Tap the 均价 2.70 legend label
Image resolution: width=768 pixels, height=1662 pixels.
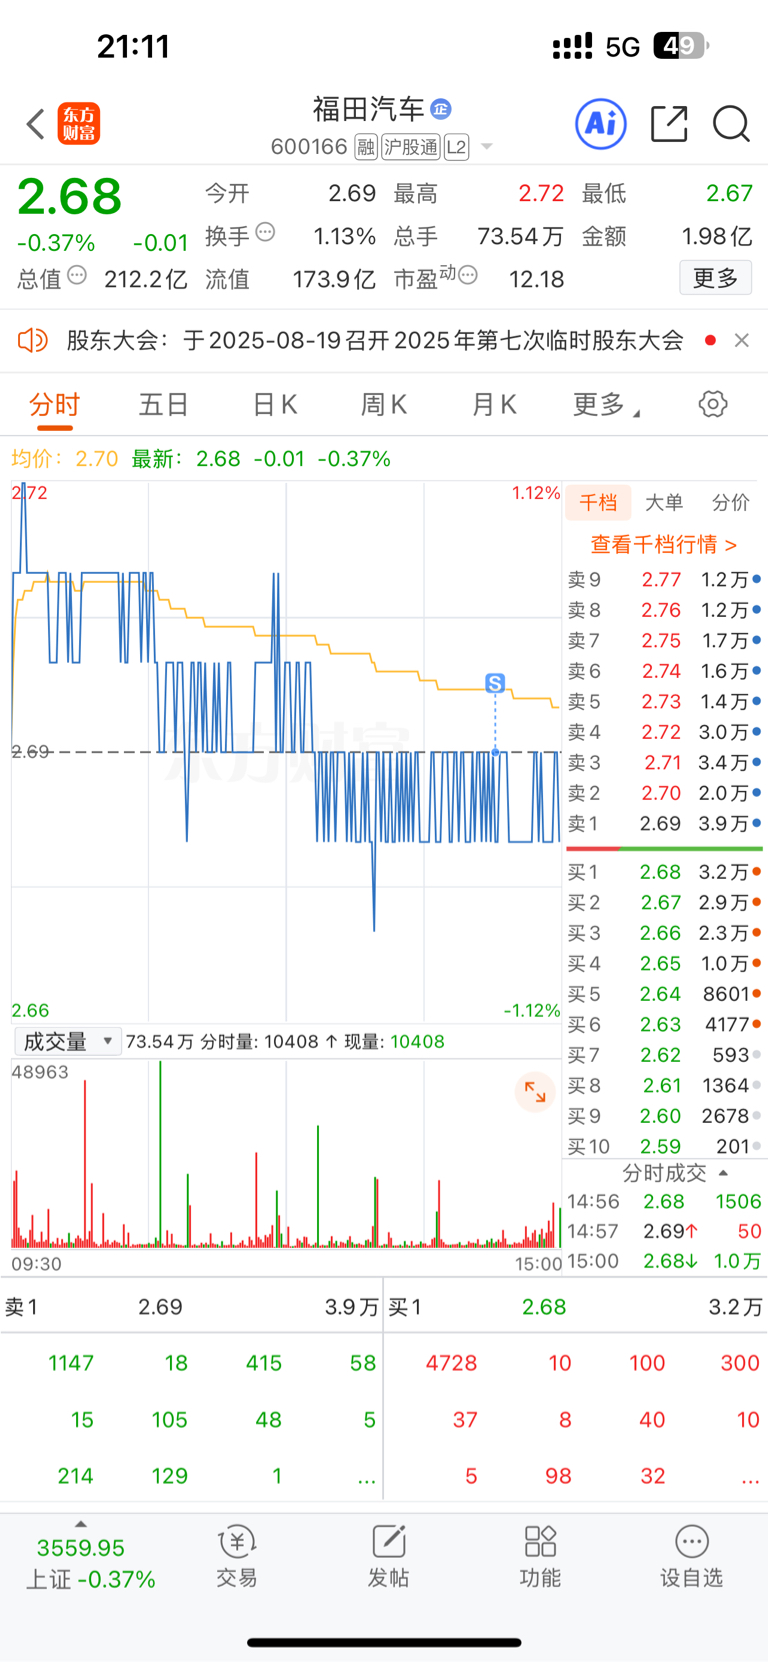[65, 459]
